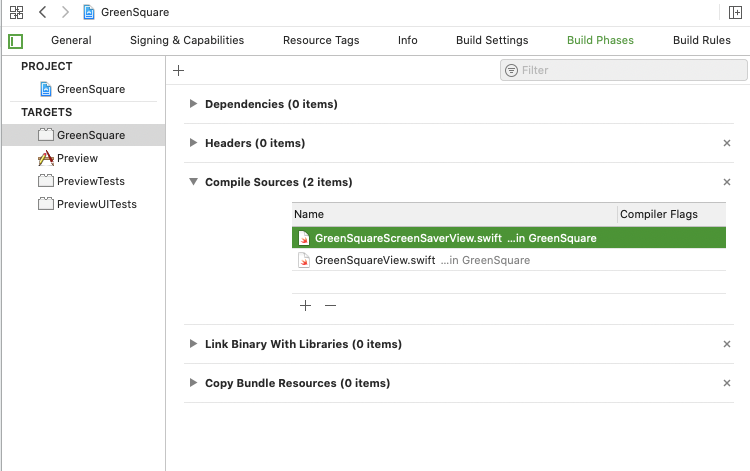Go forward with the right chevron
750x471 pixels.
click(x=65, y=12)
